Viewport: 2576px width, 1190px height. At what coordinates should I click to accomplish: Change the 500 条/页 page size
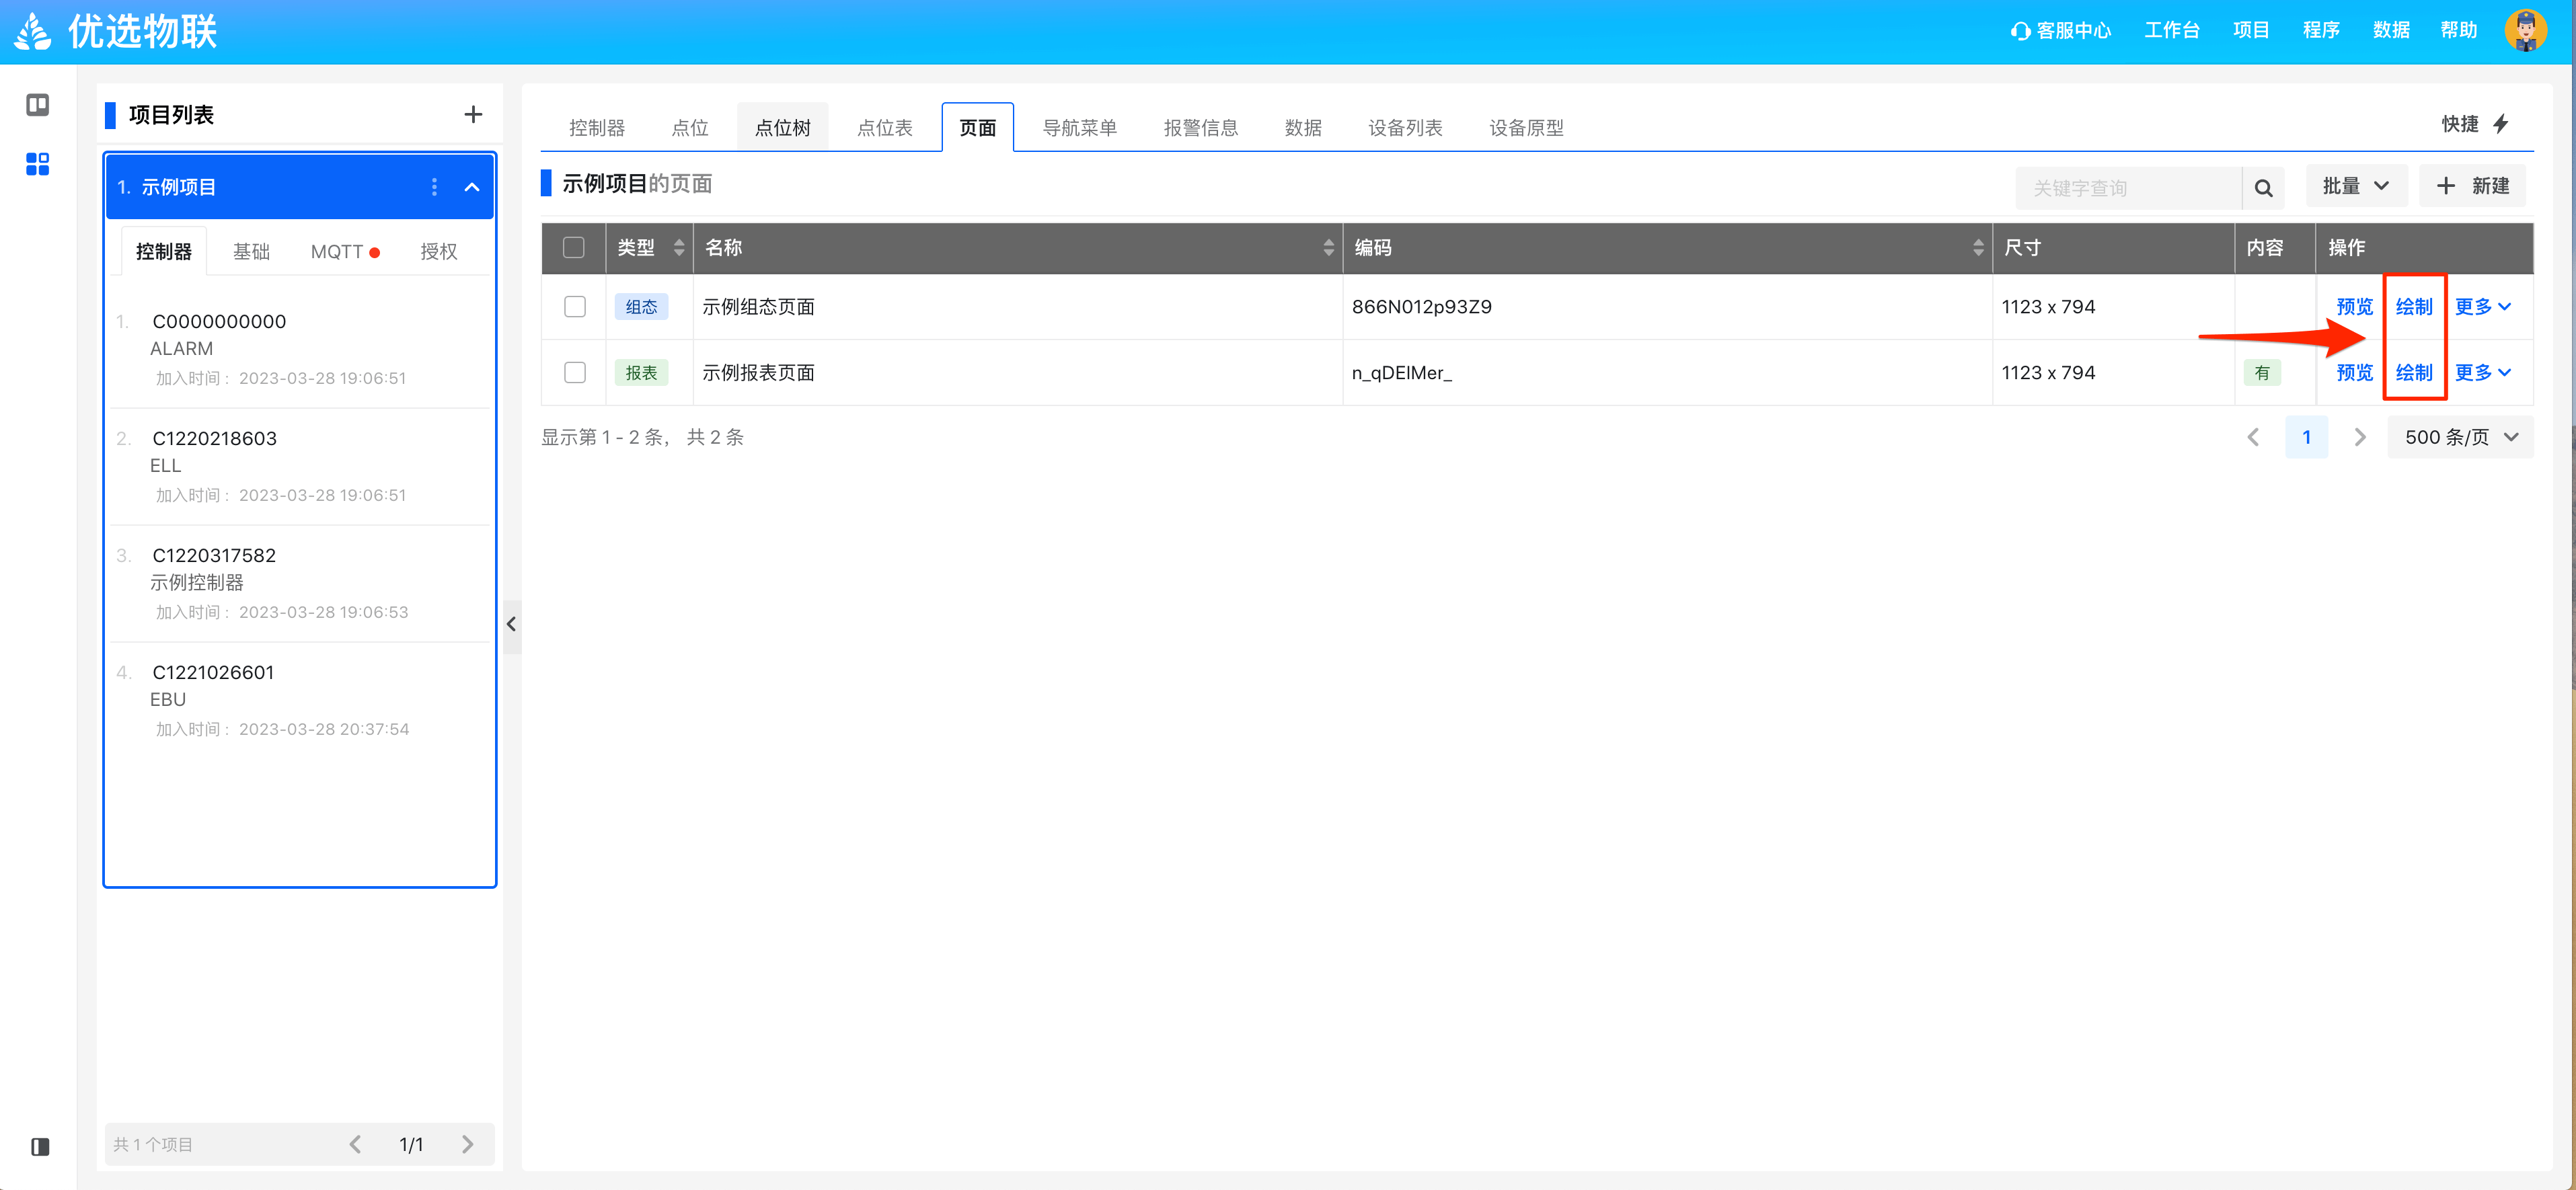(2460, 438)
